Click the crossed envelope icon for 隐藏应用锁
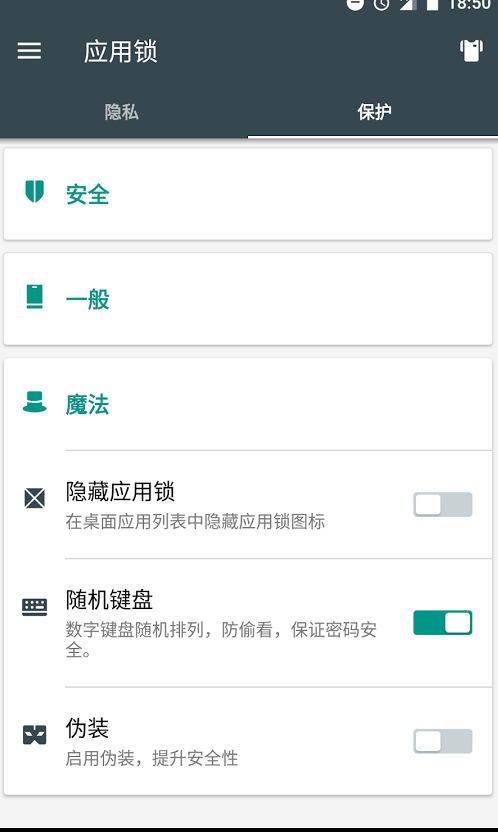 point(34,498)
